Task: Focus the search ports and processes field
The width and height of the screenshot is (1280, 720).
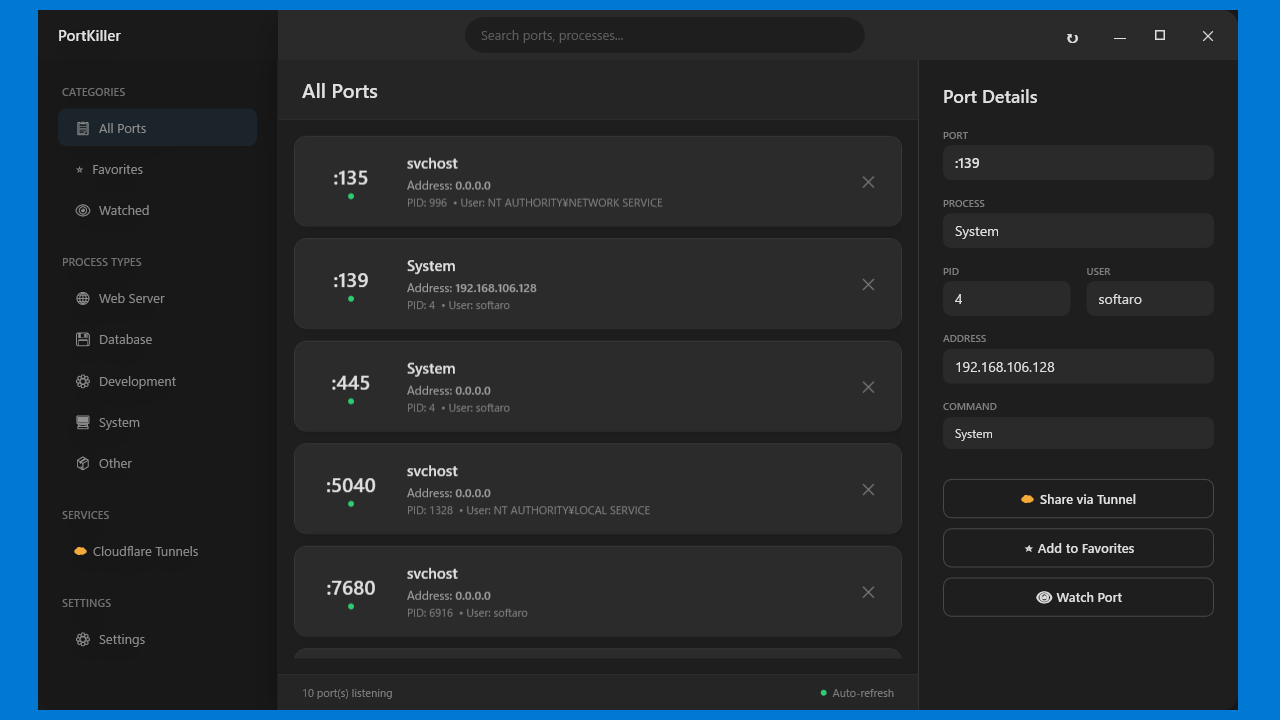Action: click(x=664, y=35)
